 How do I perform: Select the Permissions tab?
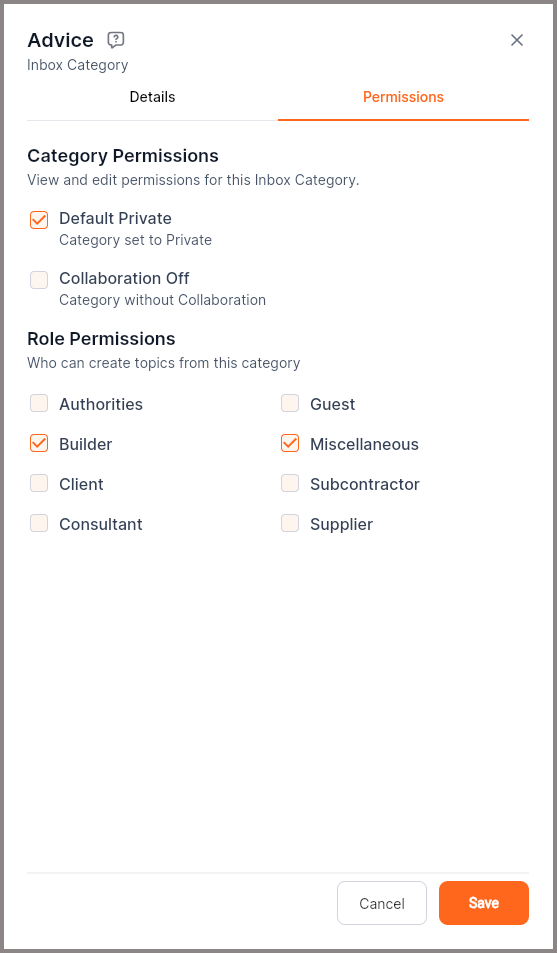tap(403, 97)
